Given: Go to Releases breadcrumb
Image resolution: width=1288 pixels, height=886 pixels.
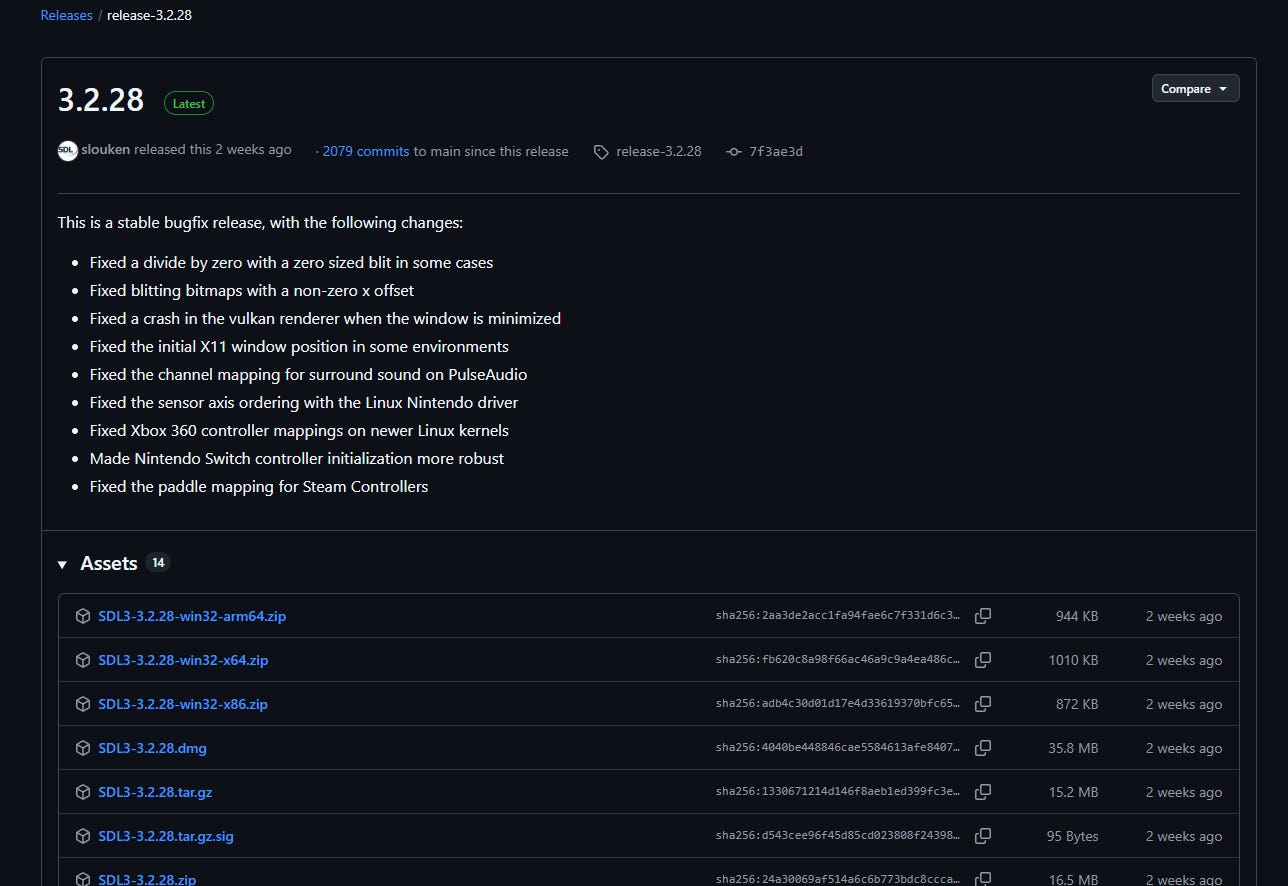Looking at the screenshot, I should 66,15.
